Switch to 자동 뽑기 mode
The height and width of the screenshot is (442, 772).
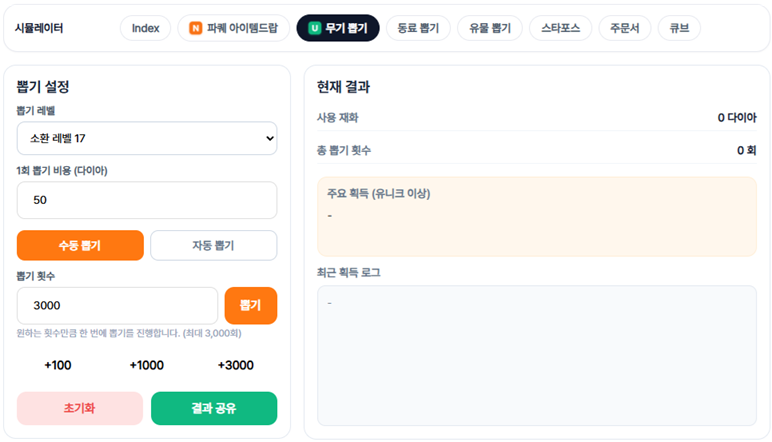[x=213, y=245]
